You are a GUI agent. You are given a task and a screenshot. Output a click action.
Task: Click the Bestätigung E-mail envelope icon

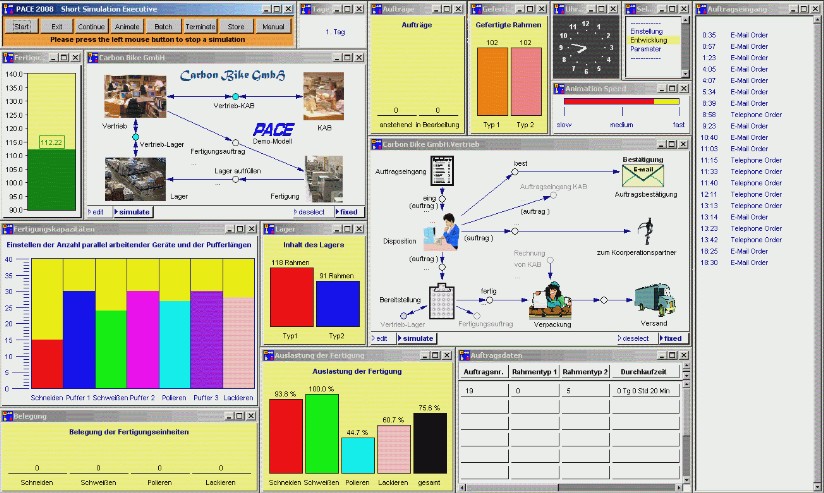click(643, 176)
